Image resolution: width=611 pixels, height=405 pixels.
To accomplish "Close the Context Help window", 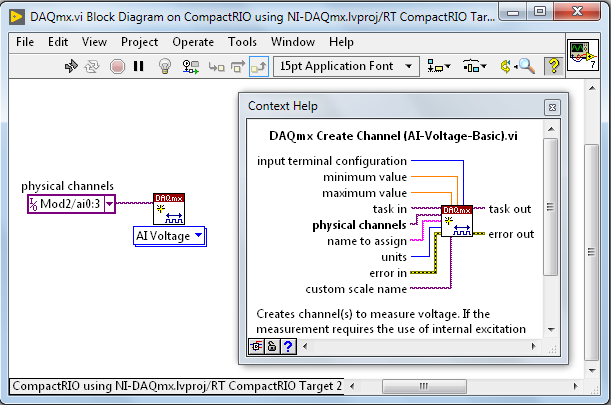I will pos(551,107).
